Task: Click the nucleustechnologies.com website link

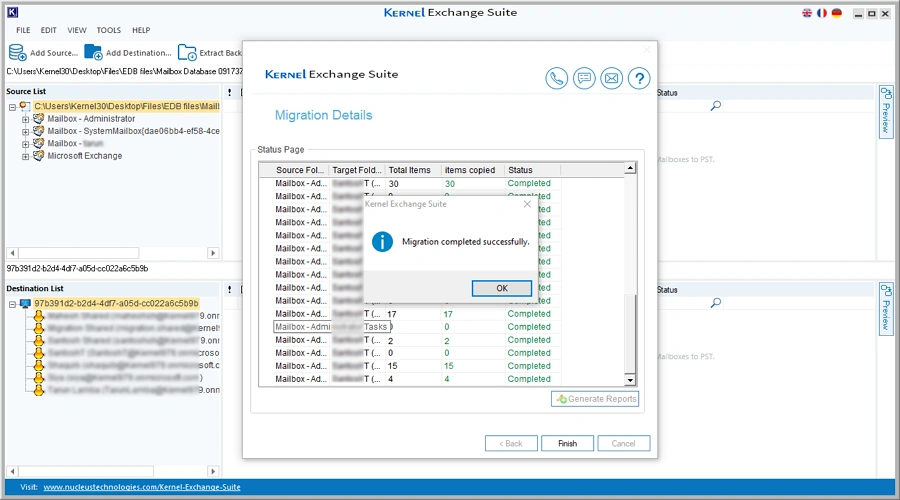Action: click(x=141, y=487)
